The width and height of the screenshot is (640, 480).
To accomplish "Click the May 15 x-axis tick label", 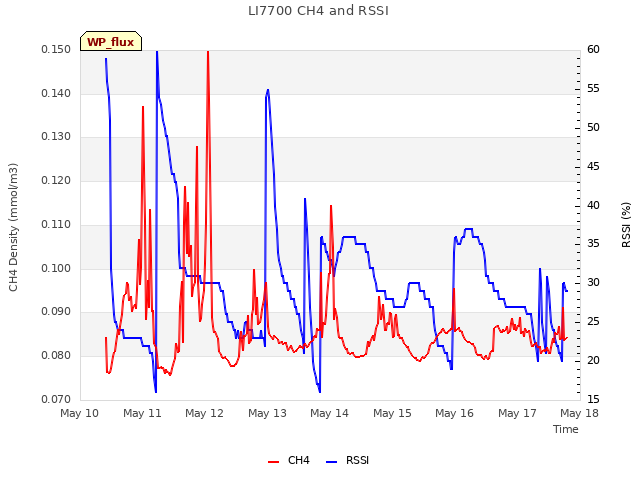I will coord(392,413).
